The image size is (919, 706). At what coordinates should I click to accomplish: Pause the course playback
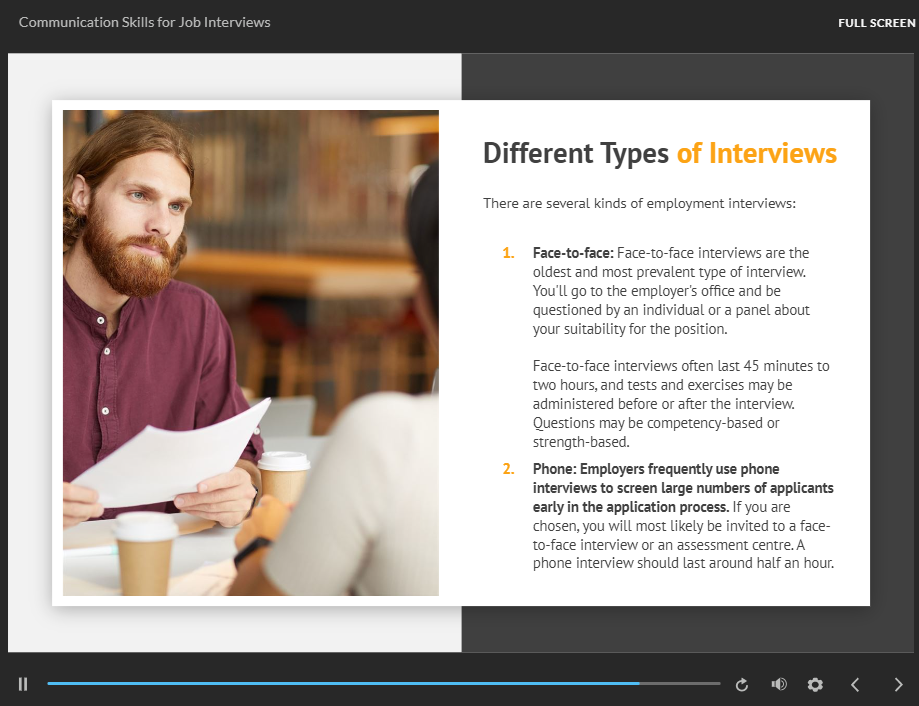[x=23, y=684]
